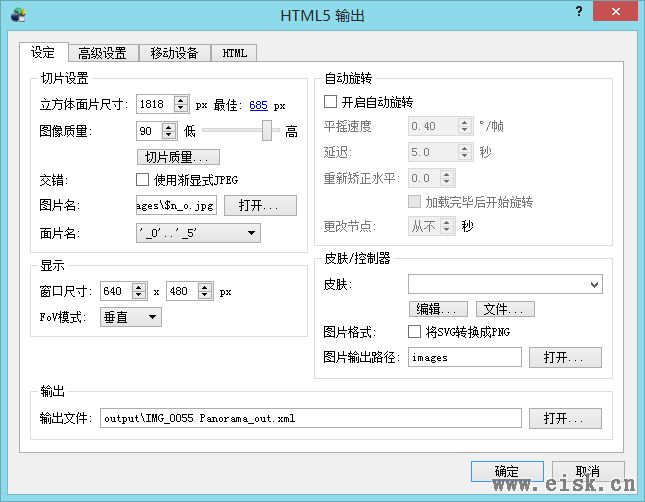Viewport: 645px width, 502px height.
Task: Click the 切片质量... button
Action: [177, 157]
